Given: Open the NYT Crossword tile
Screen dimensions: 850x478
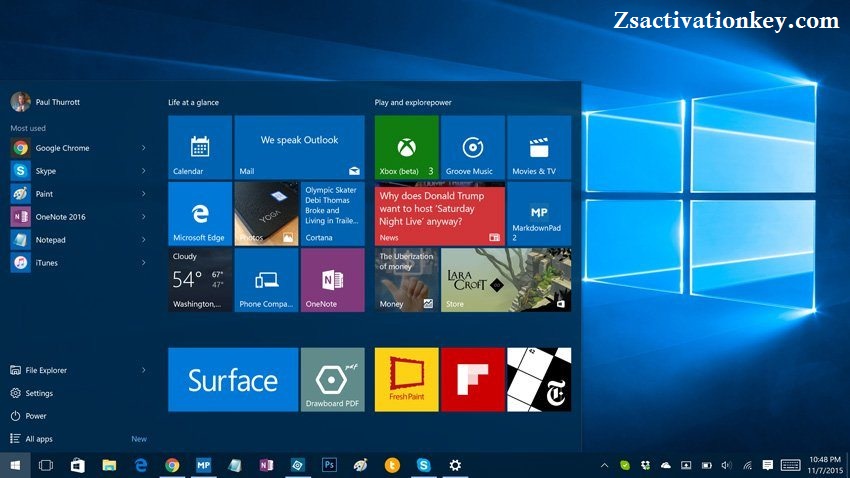Looking at the screenshot, I should click(539, 379).
